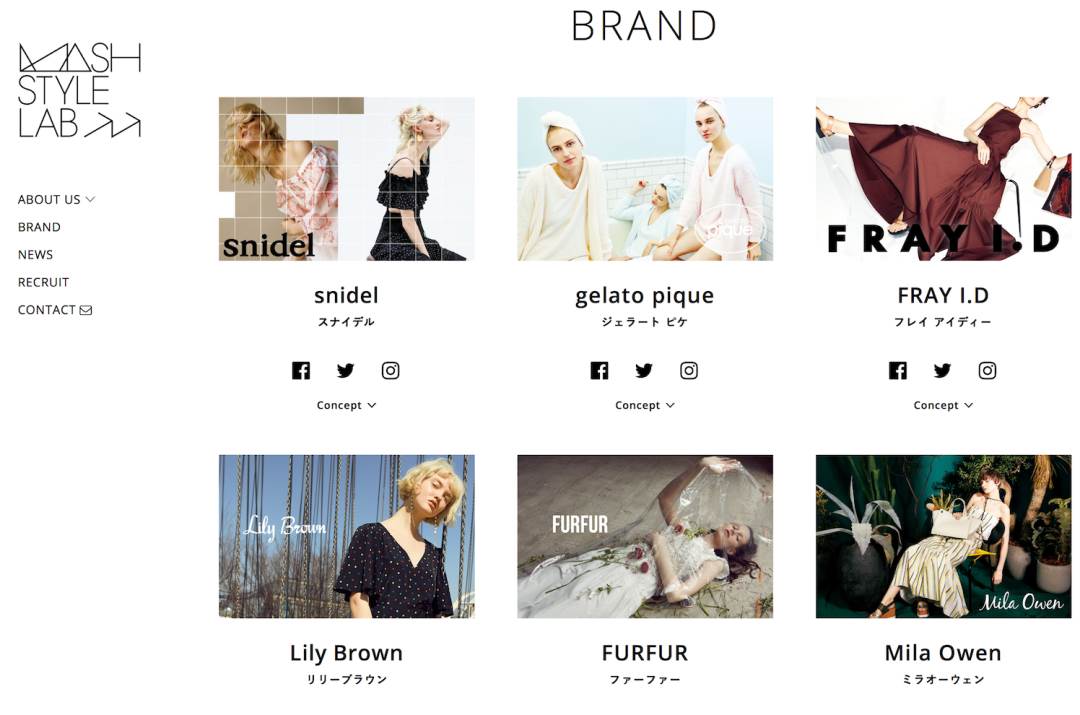
Task: Click the Mash Style Lab logo
Action: tap(80, 90)
